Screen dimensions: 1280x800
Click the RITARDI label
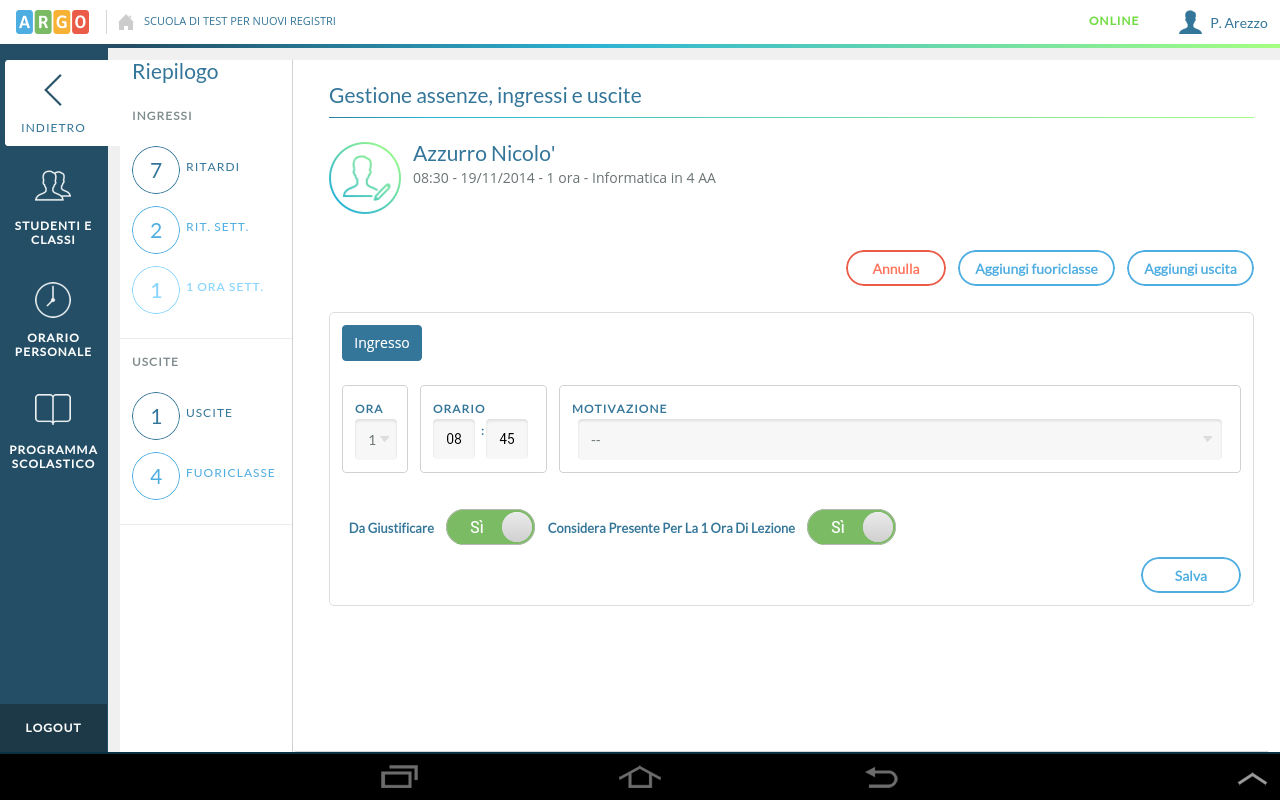pos(213,167)
